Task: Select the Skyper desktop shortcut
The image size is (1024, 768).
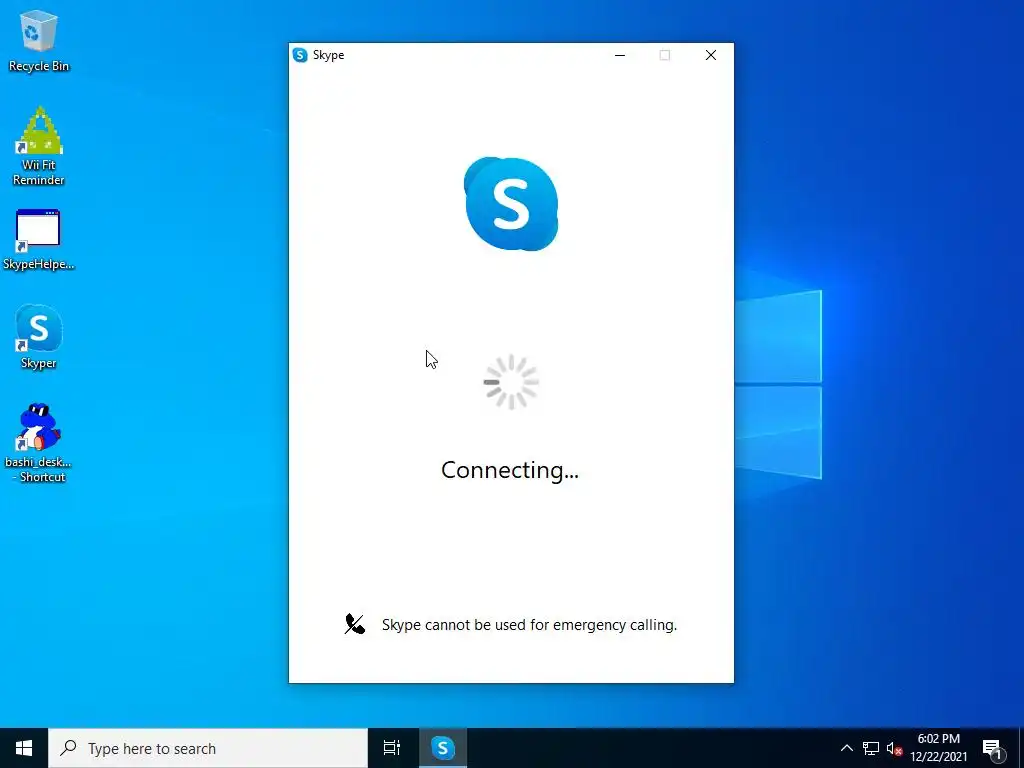Action: click(39, 337)
